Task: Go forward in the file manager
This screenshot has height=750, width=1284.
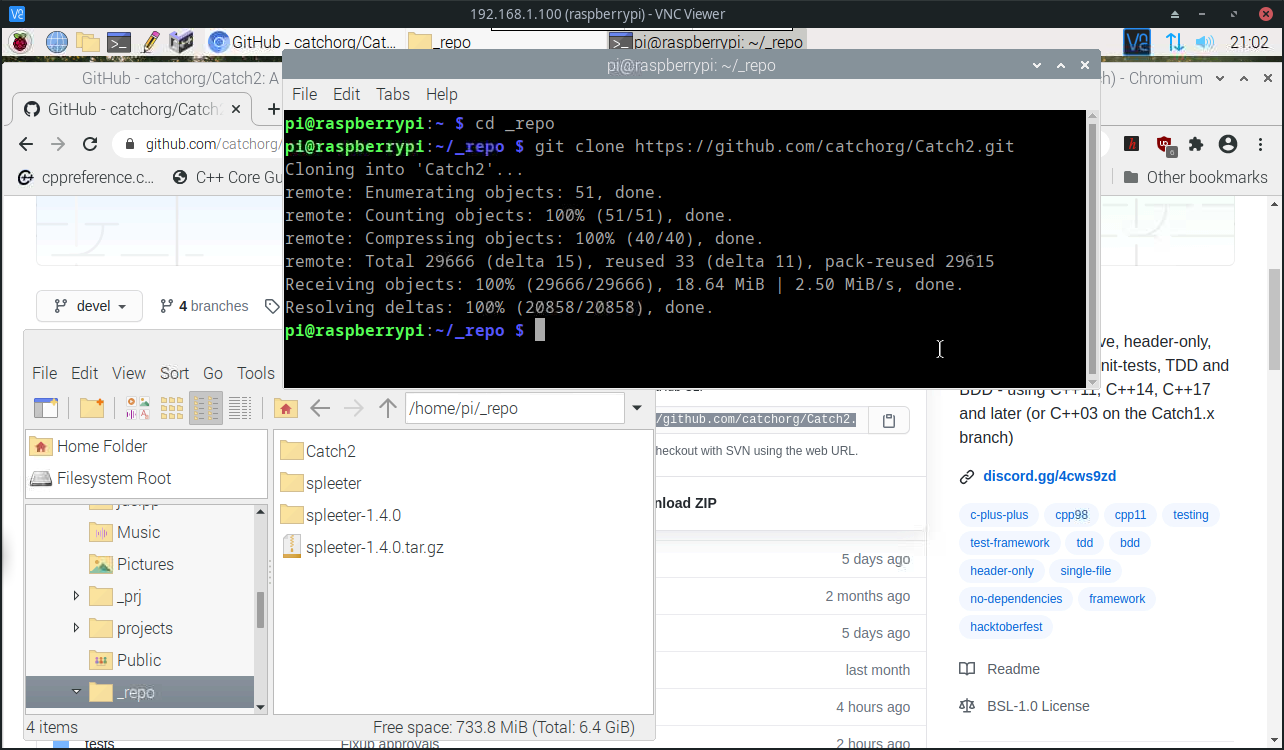Action: pos(354,408)
